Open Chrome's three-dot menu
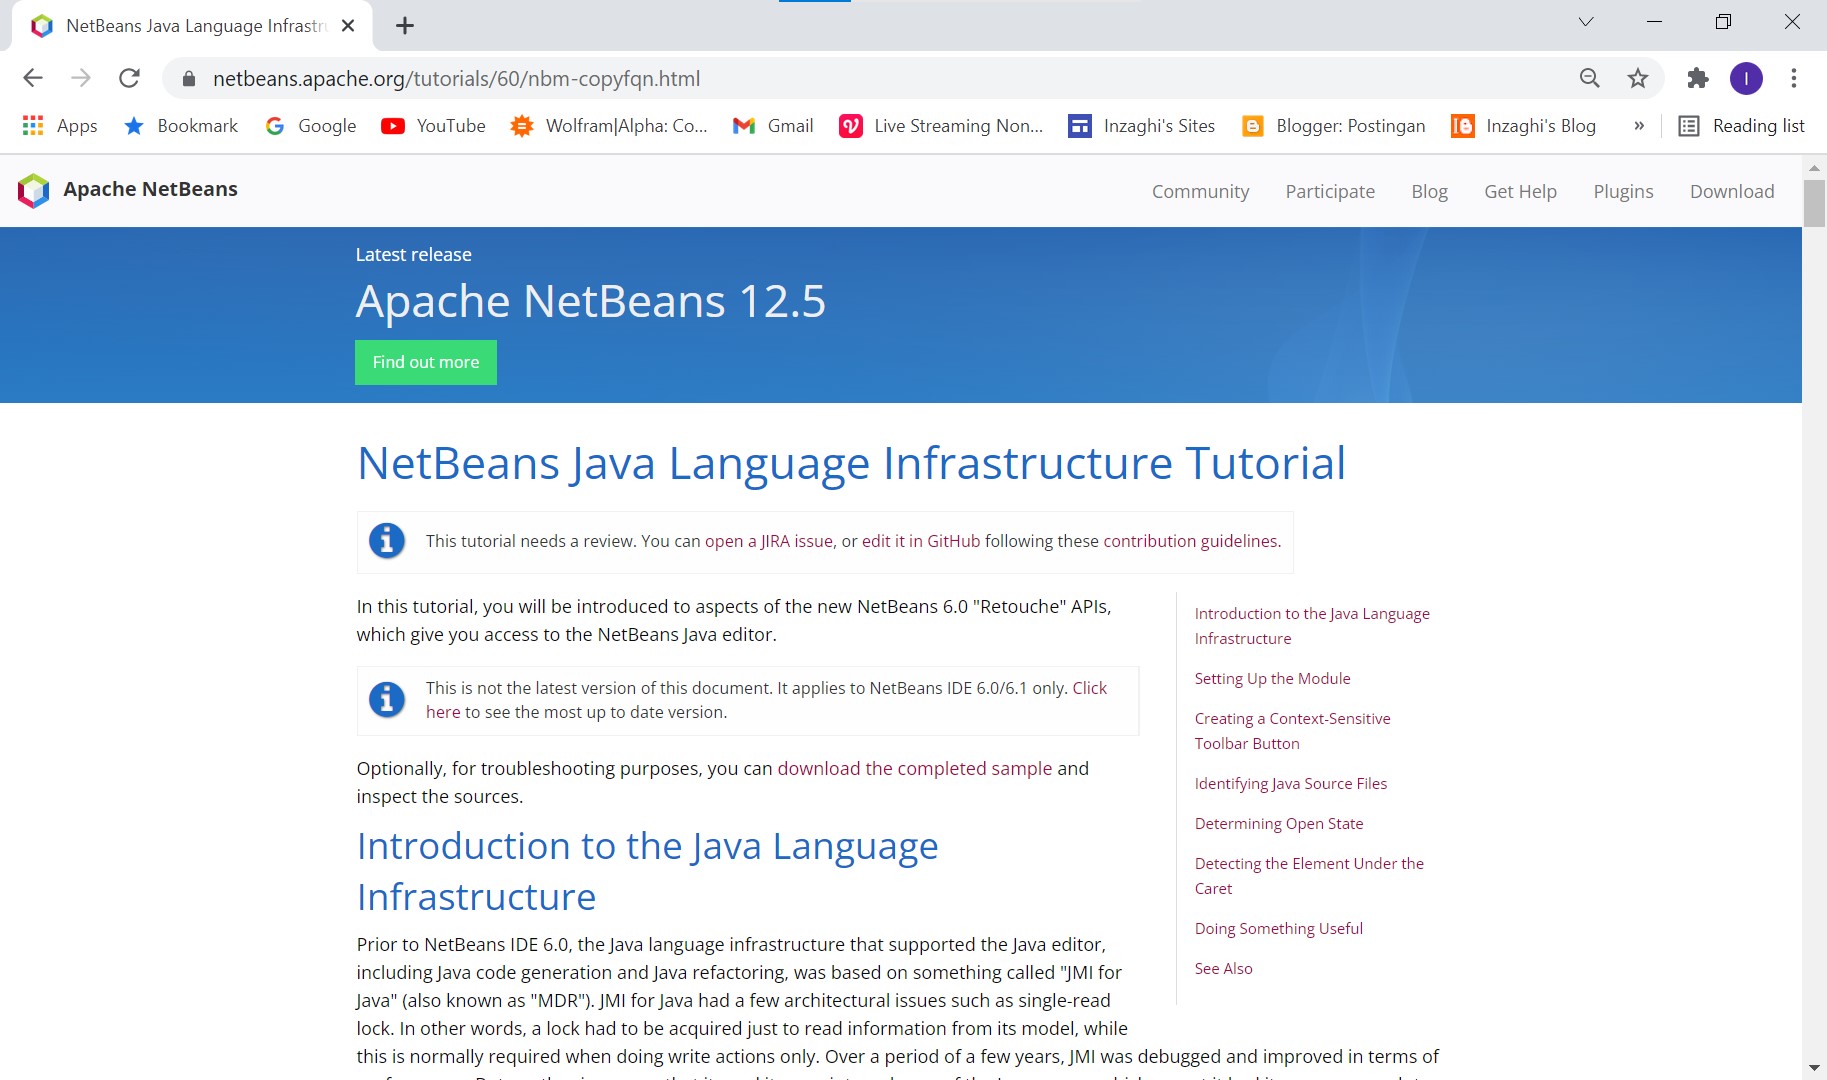Image resolution: width=1827 pixels, height=1080 pixels. click(x=1793, y=78)
